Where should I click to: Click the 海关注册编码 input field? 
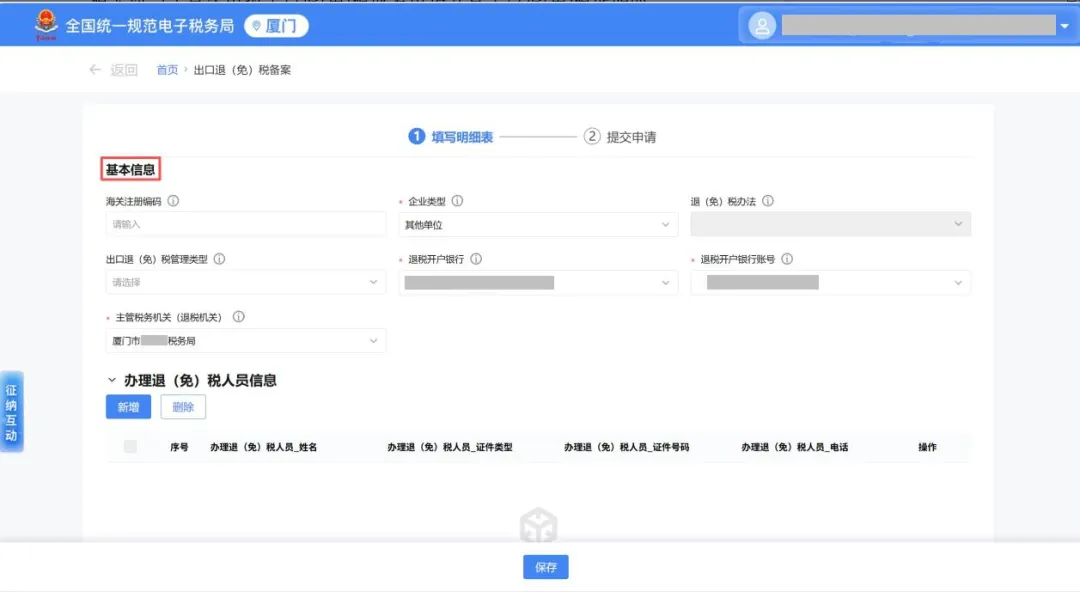[x=246, y=223]
